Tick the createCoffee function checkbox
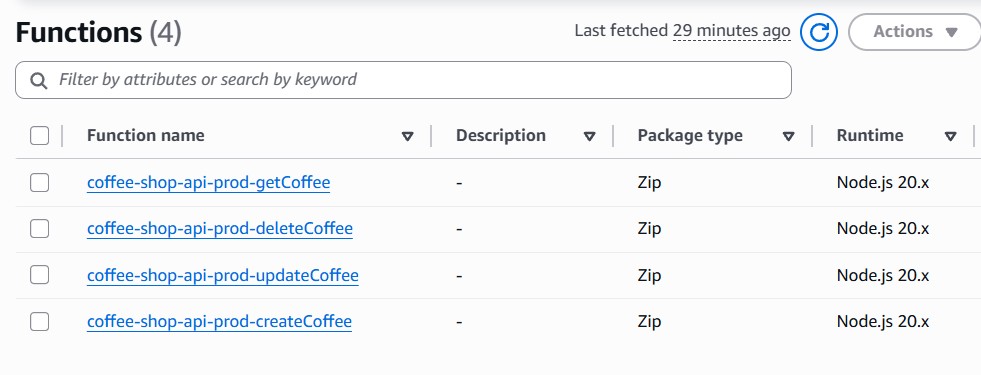Screen dimensions: 981x375 point(39,321)
